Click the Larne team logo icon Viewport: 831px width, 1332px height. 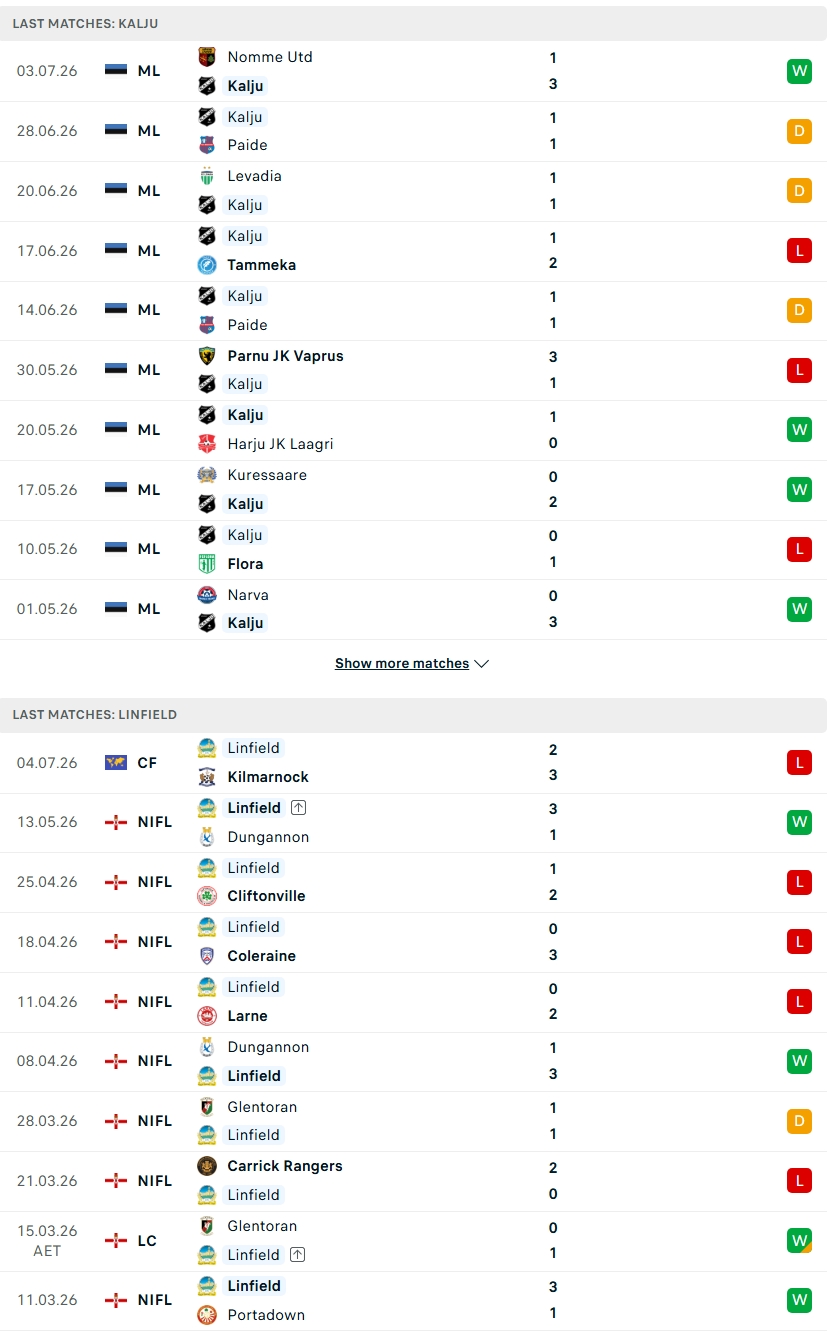pos(207,1016)
